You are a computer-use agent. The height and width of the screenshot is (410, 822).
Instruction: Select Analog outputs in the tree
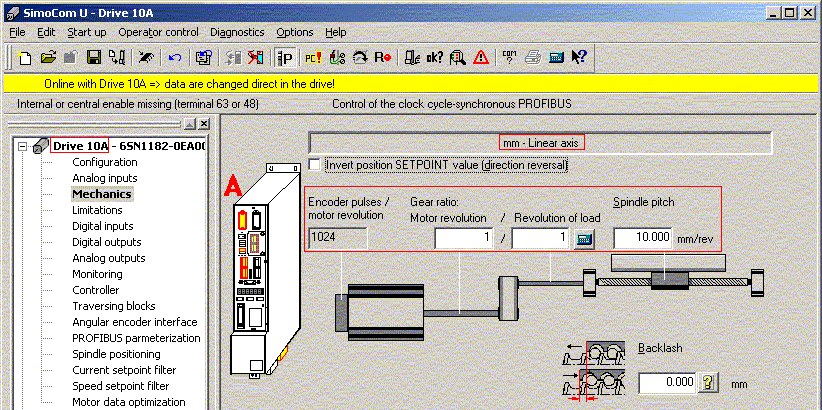point(109,258)
